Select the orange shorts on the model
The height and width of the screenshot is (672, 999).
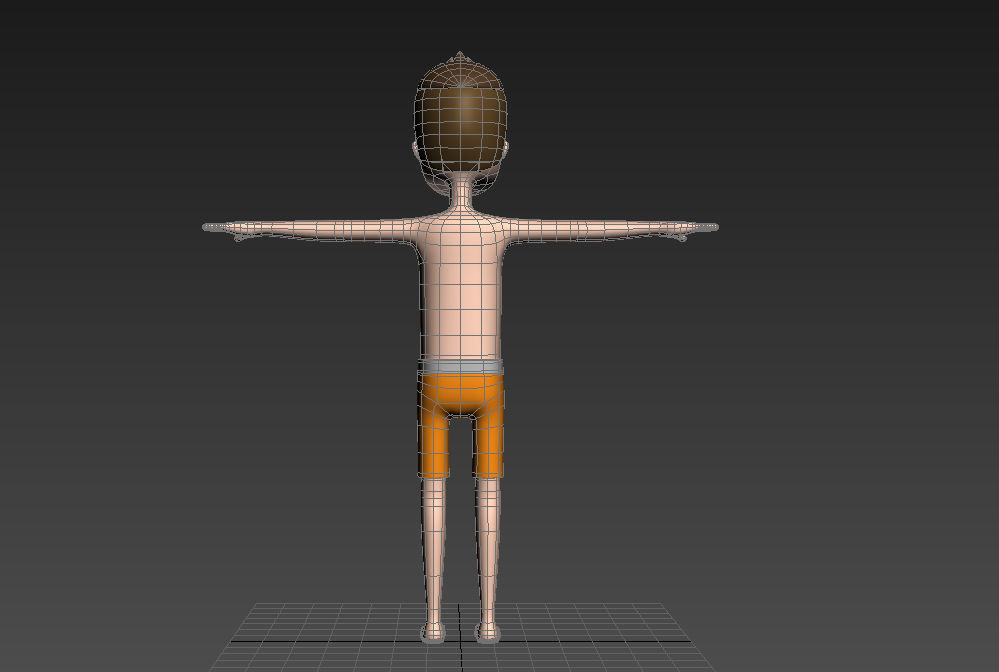[x=461, y=424]
